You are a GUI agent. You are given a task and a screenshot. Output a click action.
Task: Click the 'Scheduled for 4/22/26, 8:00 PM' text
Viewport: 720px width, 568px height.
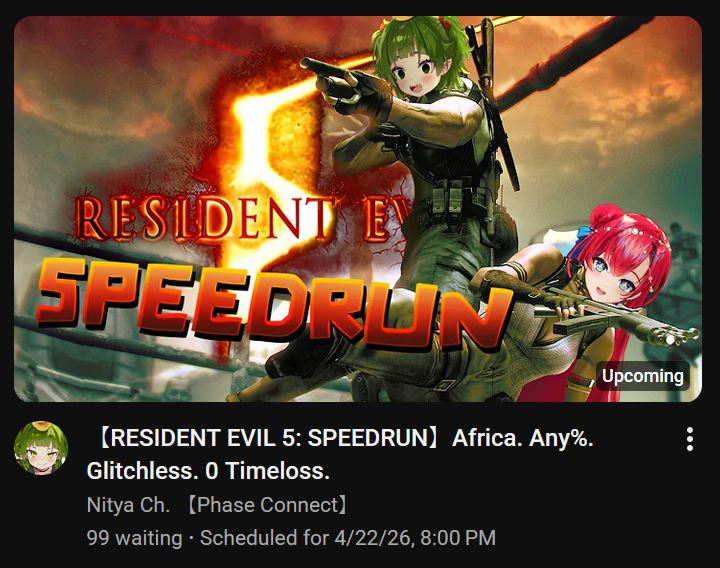pos(348,538)
